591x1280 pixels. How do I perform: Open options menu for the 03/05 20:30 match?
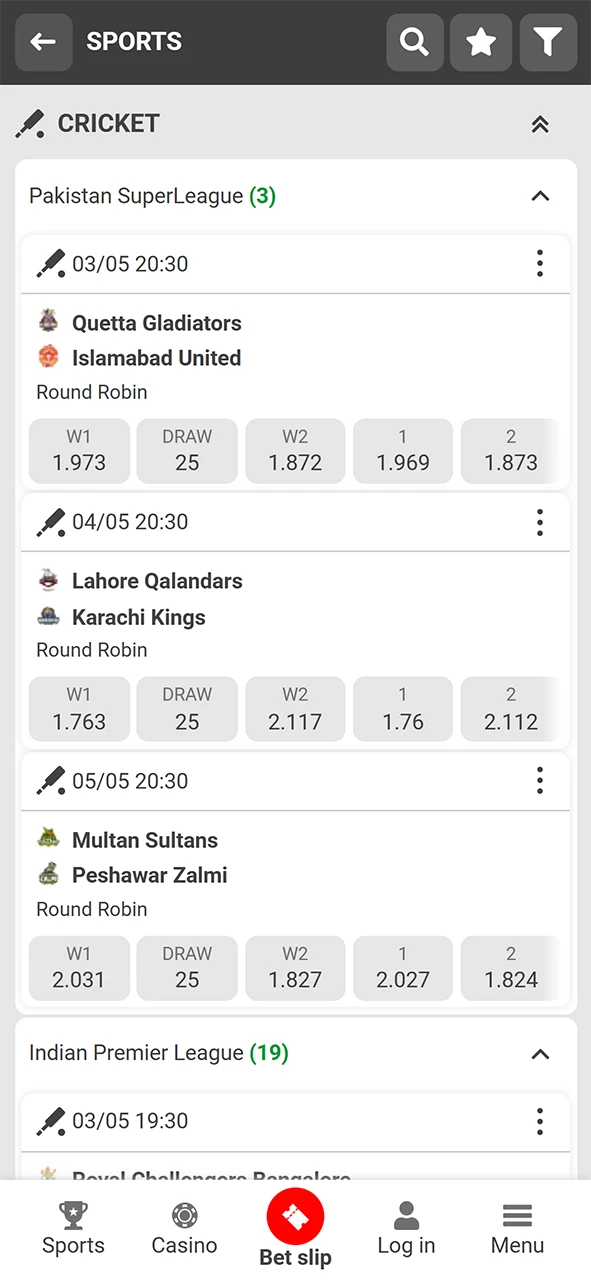(x=540, y=263)
